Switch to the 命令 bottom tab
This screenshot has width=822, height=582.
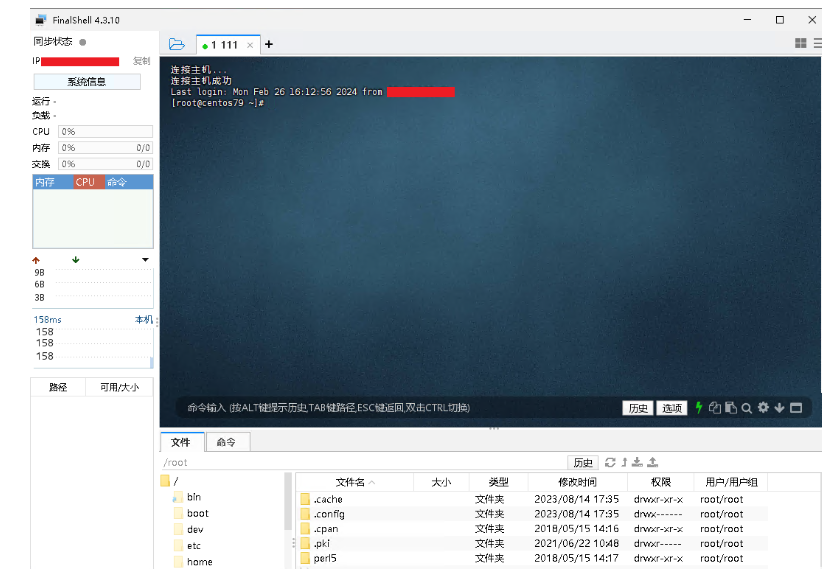(226, 442)
